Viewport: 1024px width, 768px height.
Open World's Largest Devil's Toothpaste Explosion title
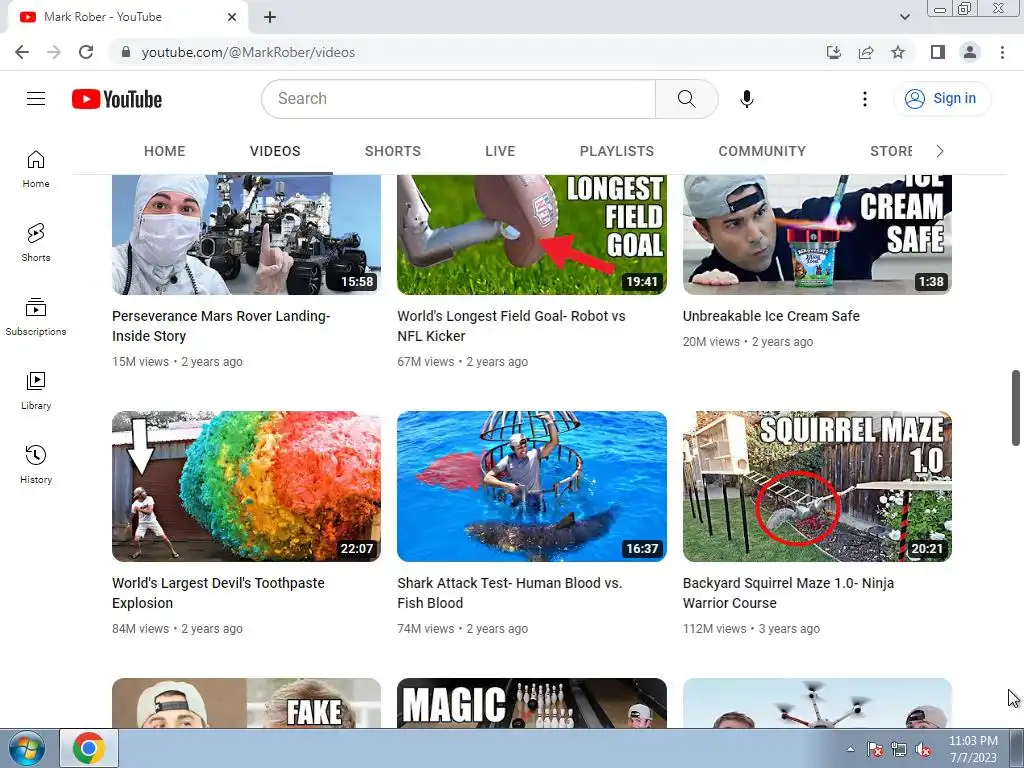pos(218,593)
